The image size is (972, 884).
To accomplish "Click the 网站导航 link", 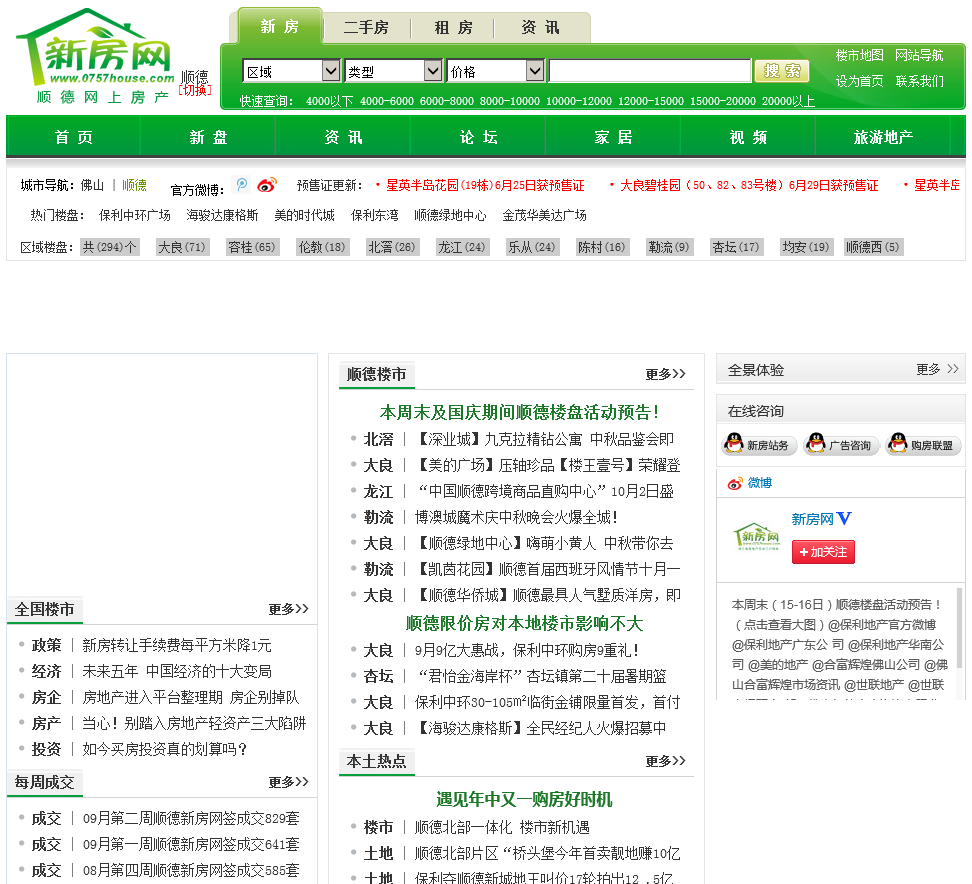I will (919, 55).
